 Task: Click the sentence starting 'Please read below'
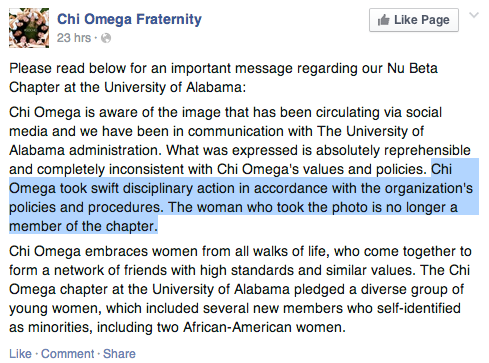coord(223,78)
